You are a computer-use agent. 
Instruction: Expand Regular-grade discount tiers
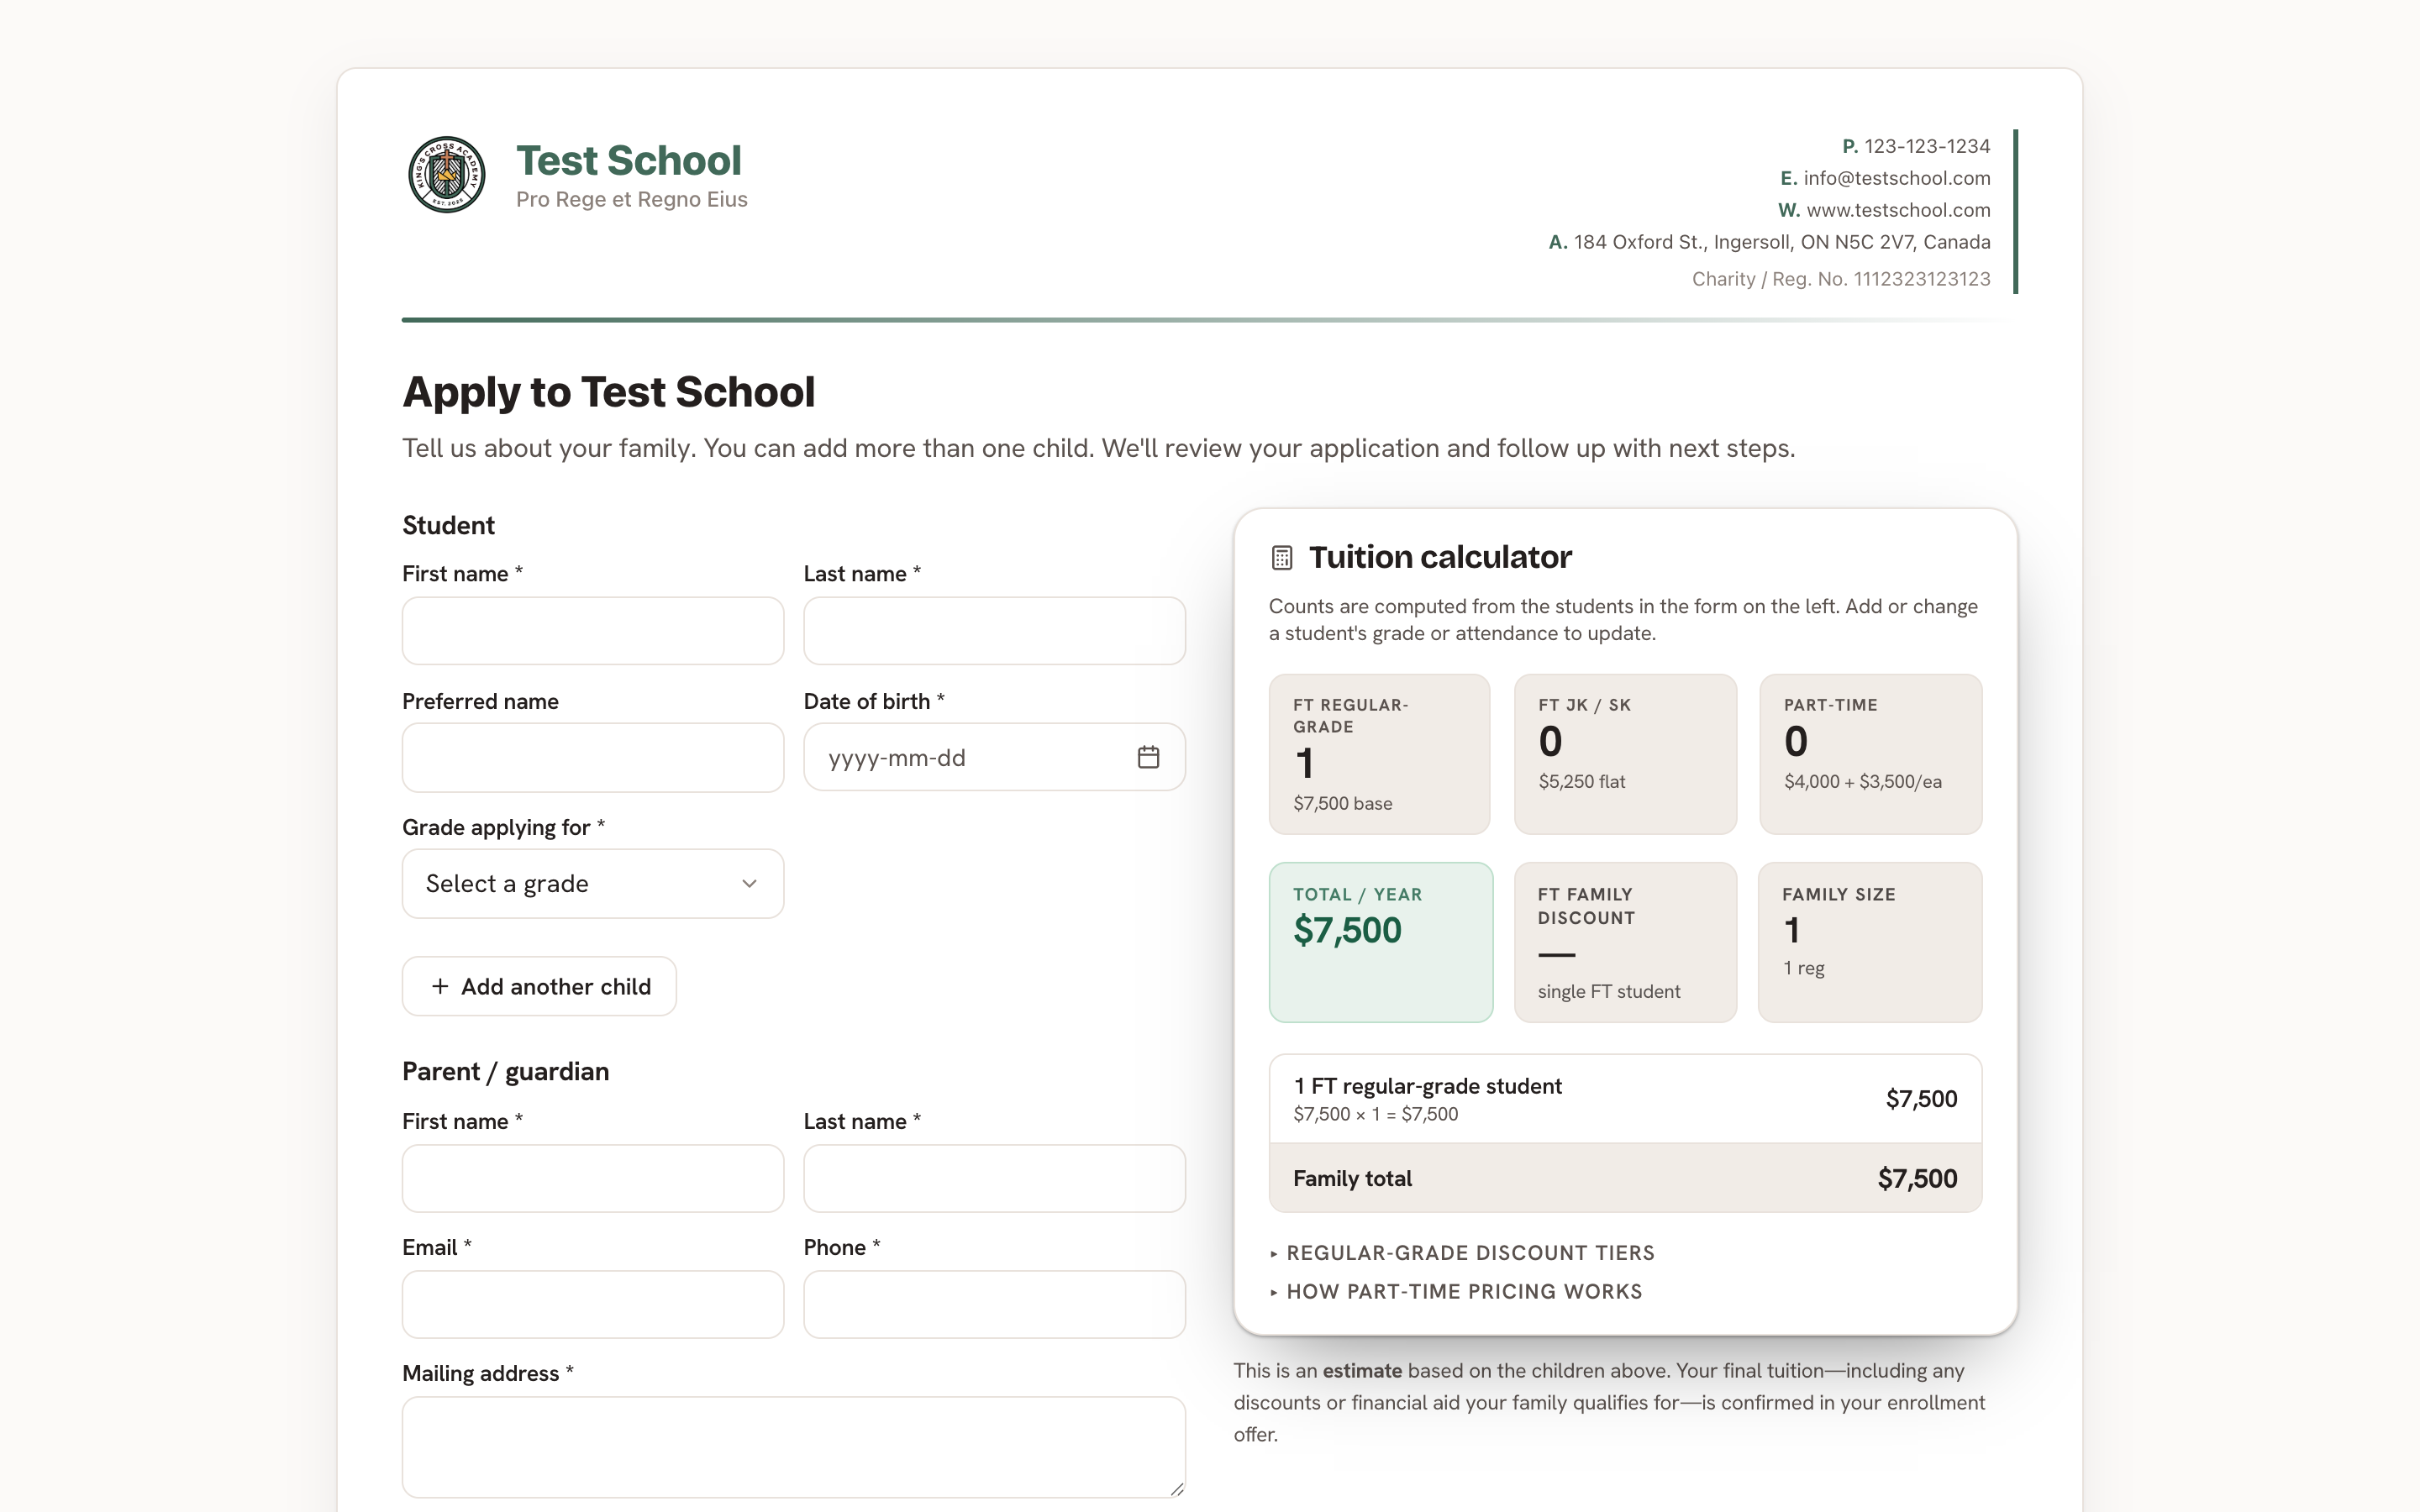tap(1462, 1252)
